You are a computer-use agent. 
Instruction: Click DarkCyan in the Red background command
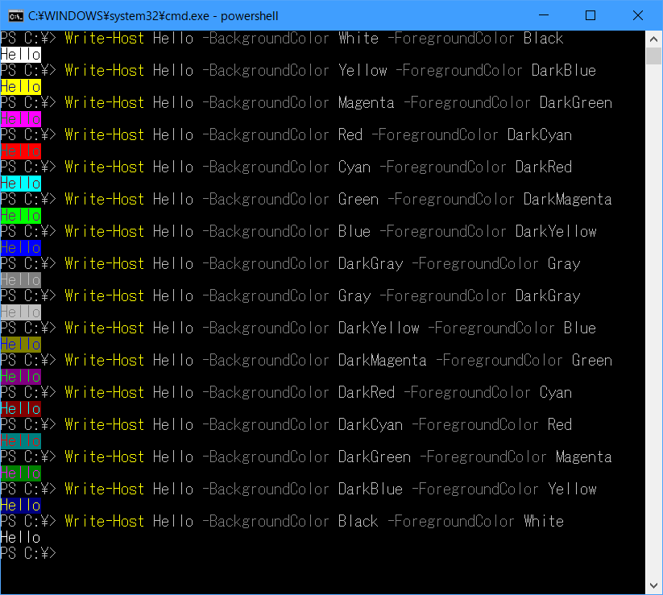[x=540, y=135]
